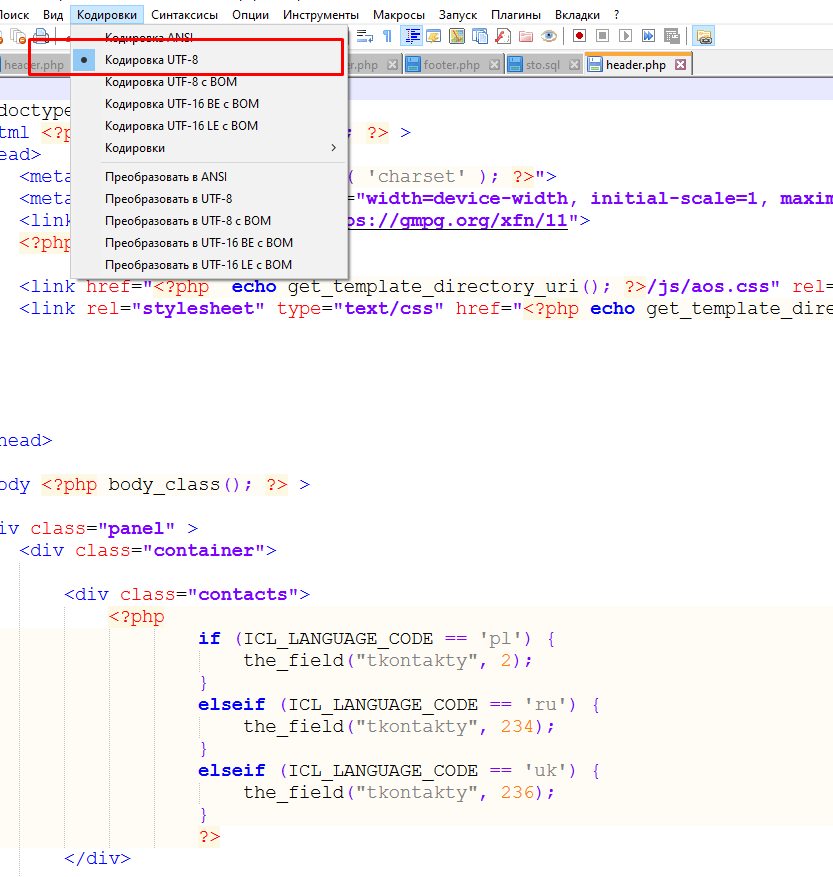The height and width of the screenshot is (877, 833).
Task: Select the active header.php tab
Action: pos(636,65)
